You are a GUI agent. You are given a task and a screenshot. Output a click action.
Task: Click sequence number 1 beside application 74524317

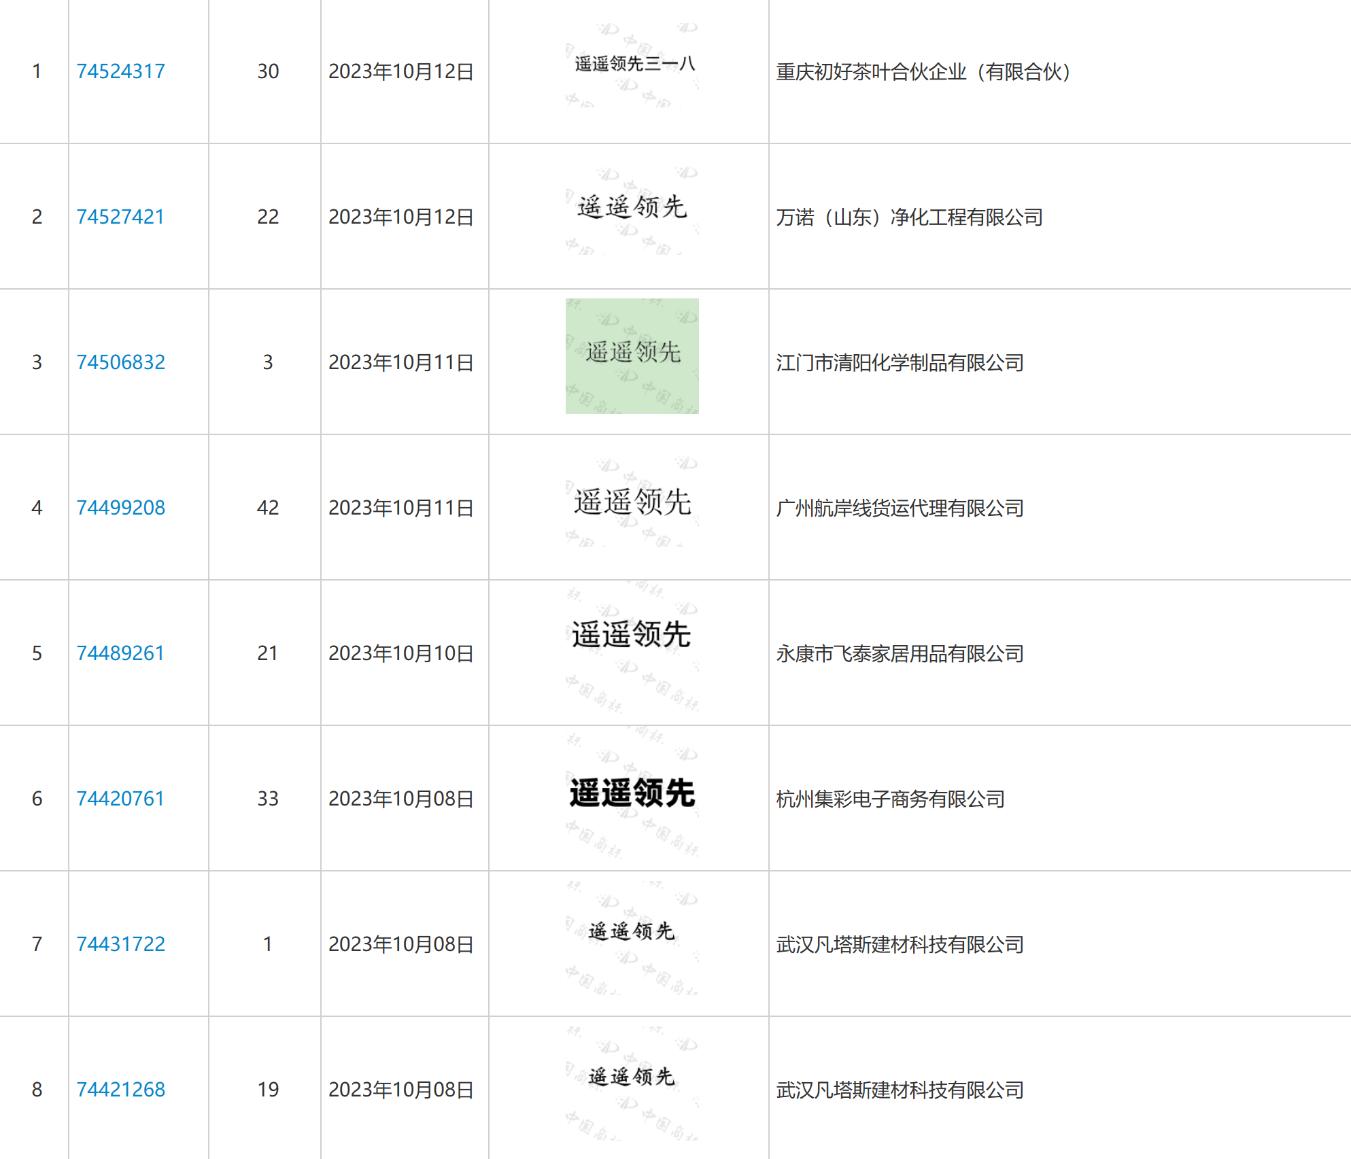[x=37, y=71]
